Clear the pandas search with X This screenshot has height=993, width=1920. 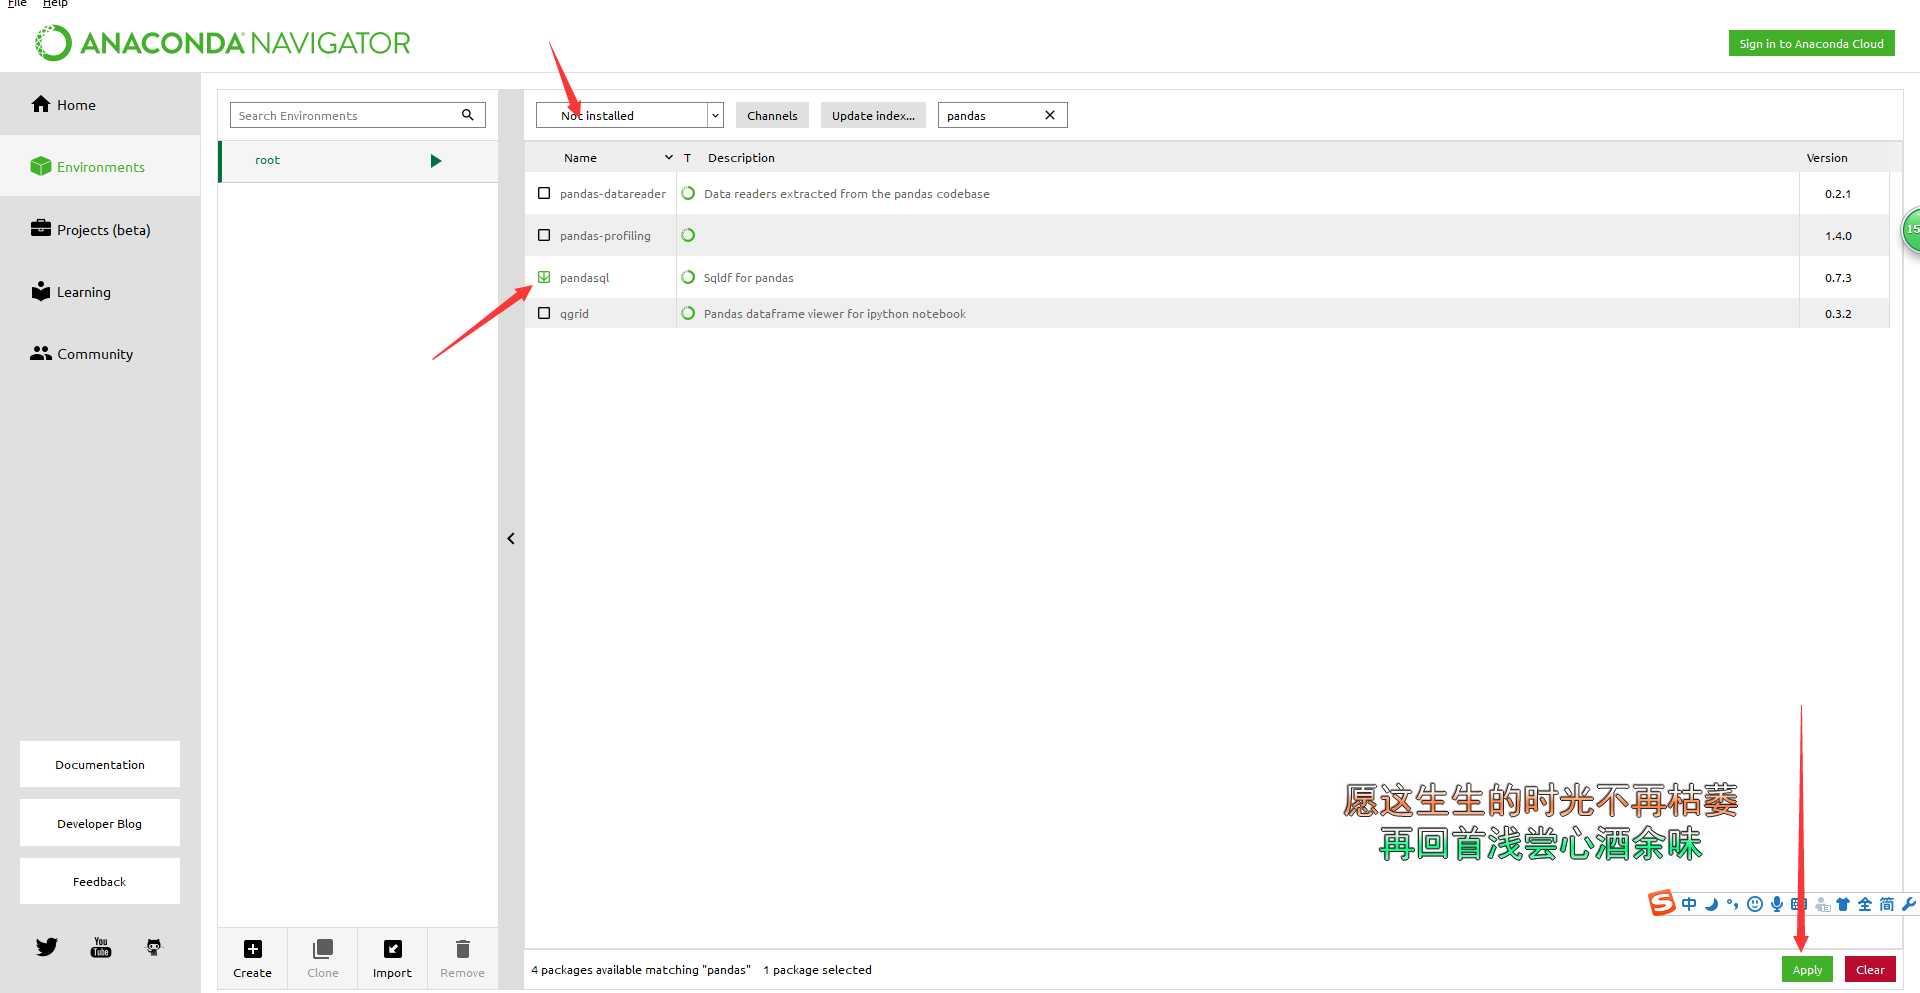click(x=1050, y=115)
